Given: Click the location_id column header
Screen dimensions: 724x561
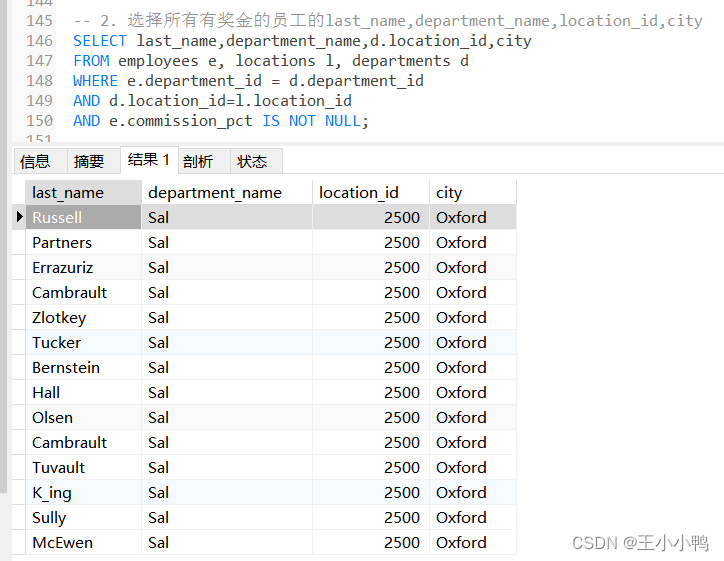Looking at the screenshot, I should pos(371,193).
